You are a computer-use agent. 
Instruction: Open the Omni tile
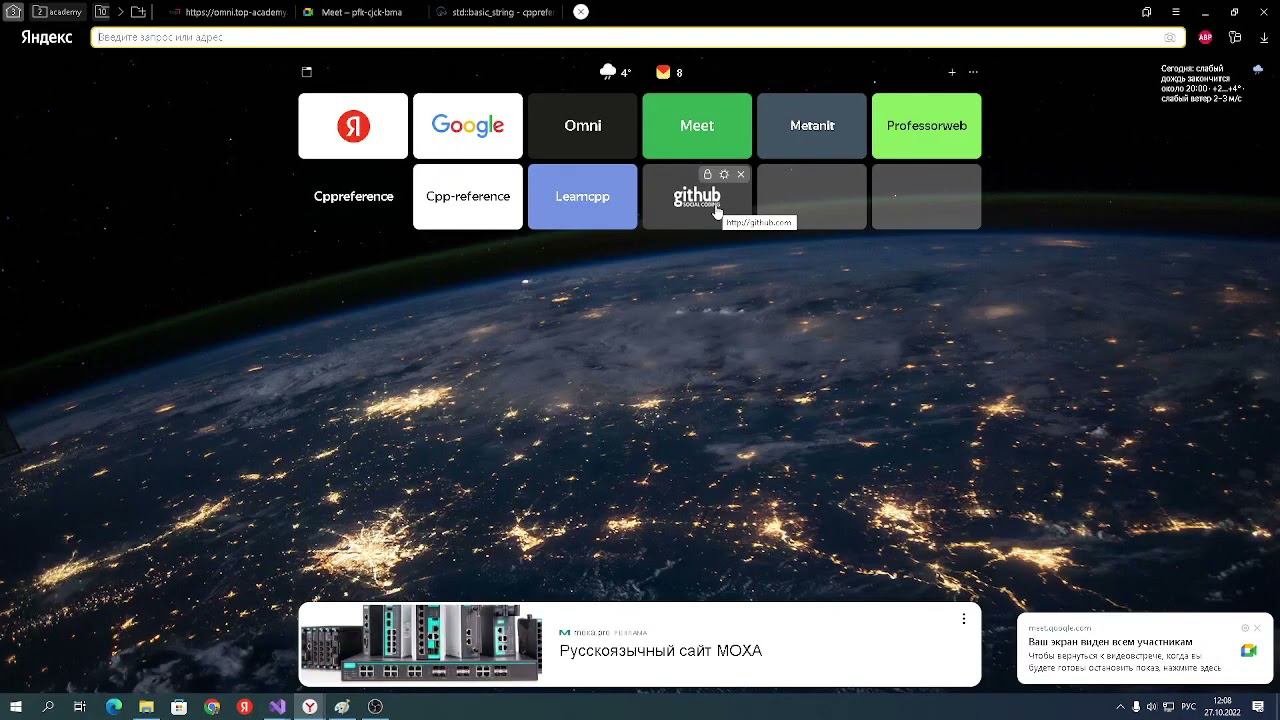click(x=582, y=126)
